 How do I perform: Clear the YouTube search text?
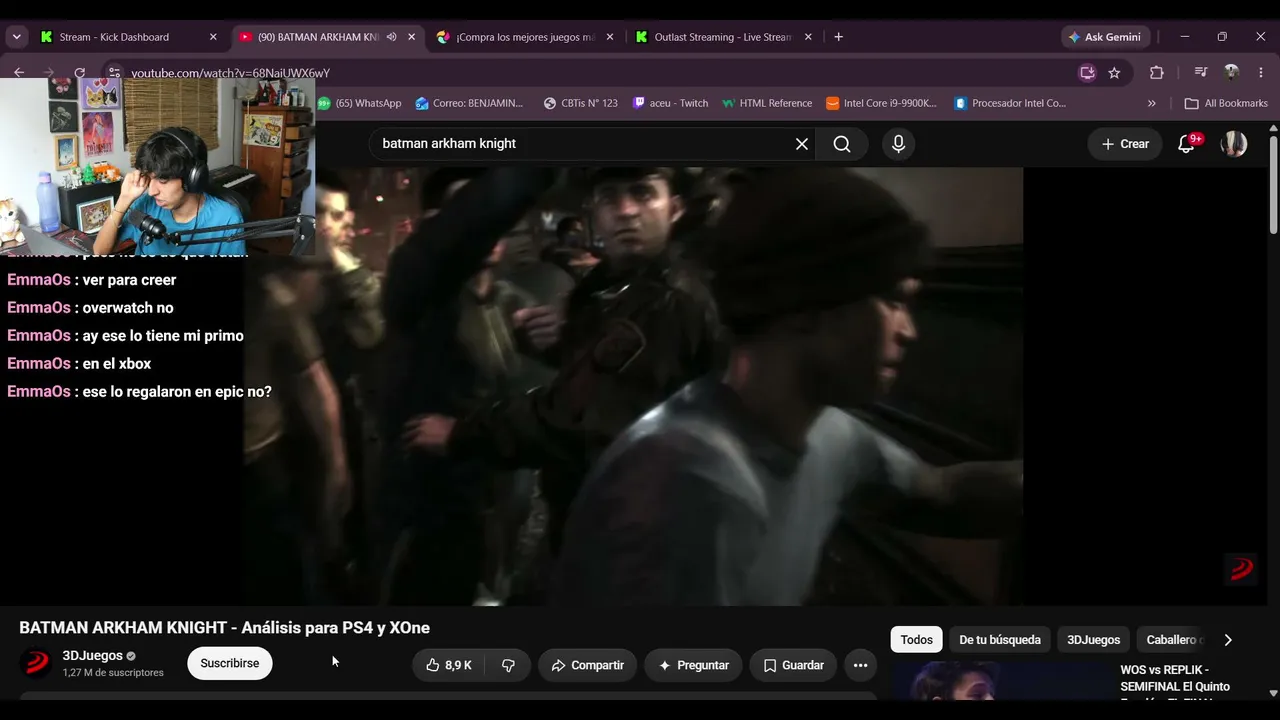(x=801, y=144)
